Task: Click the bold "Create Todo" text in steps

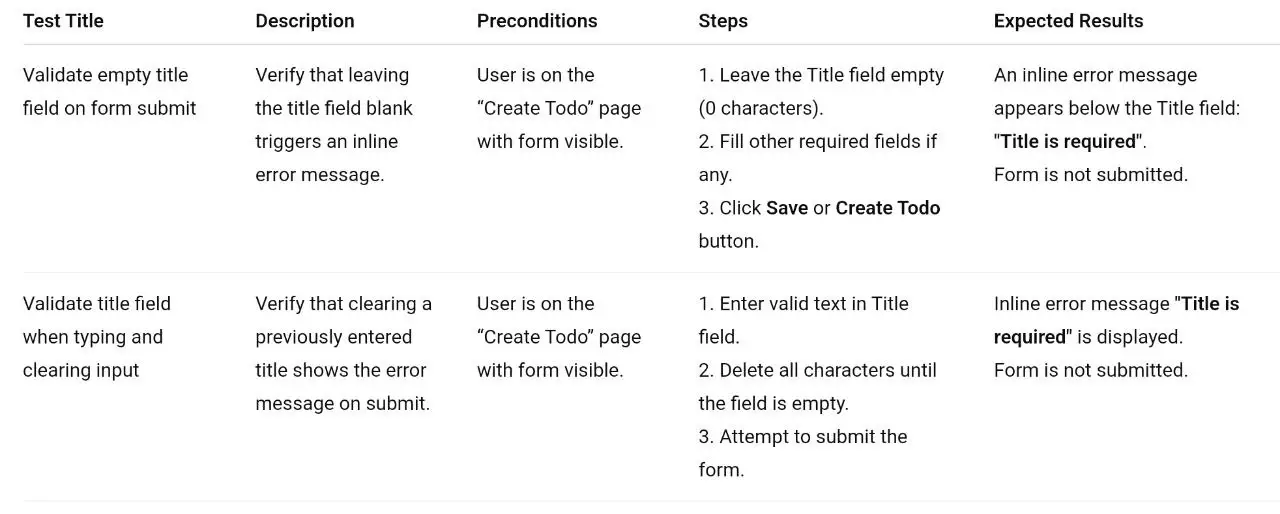Action: coord(887,208)
